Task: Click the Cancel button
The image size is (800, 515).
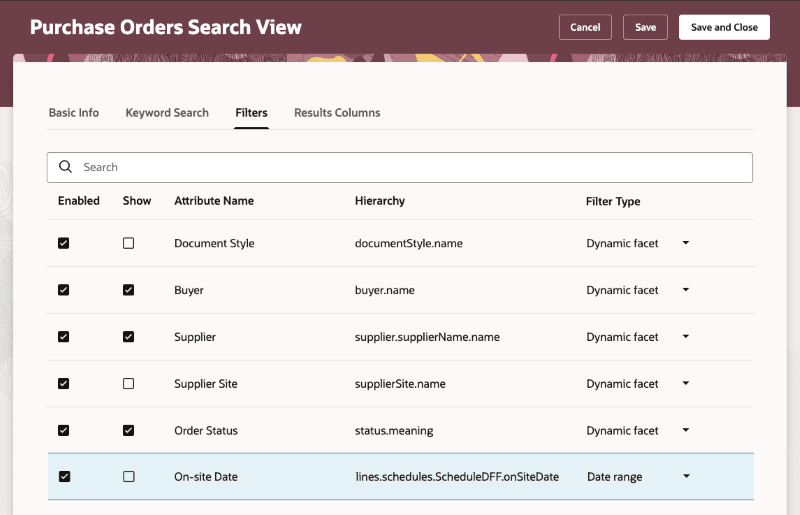Action: (585, 27)
